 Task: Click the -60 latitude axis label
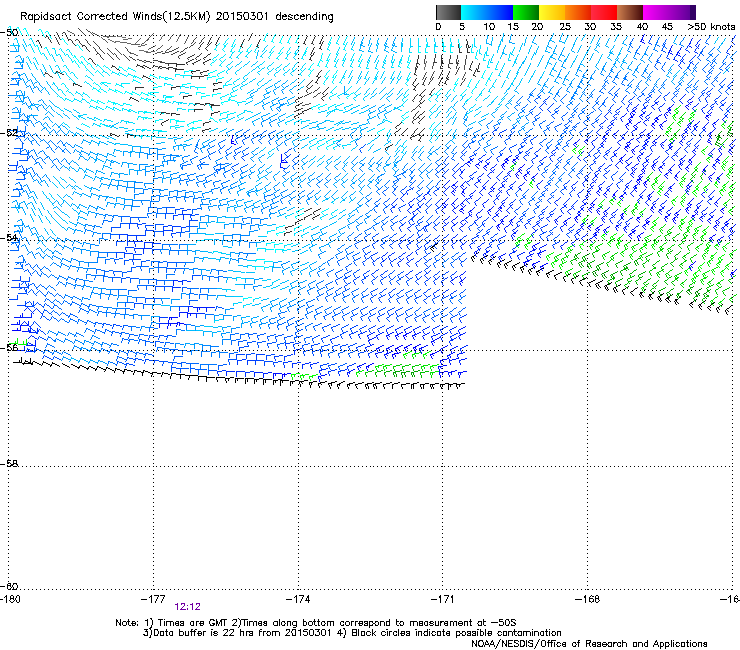tap(9, 587)
